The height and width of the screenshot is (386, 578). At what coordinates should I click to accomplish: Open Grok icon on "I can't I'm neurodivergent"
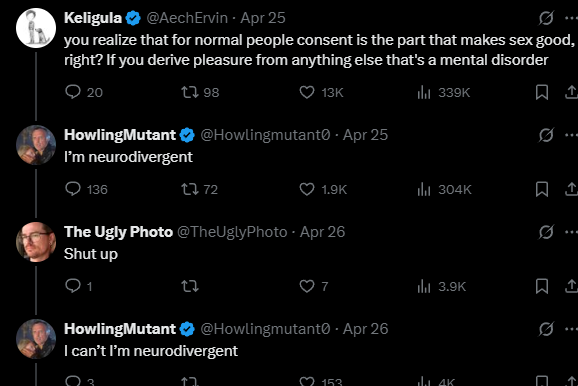tap(546, 329)
